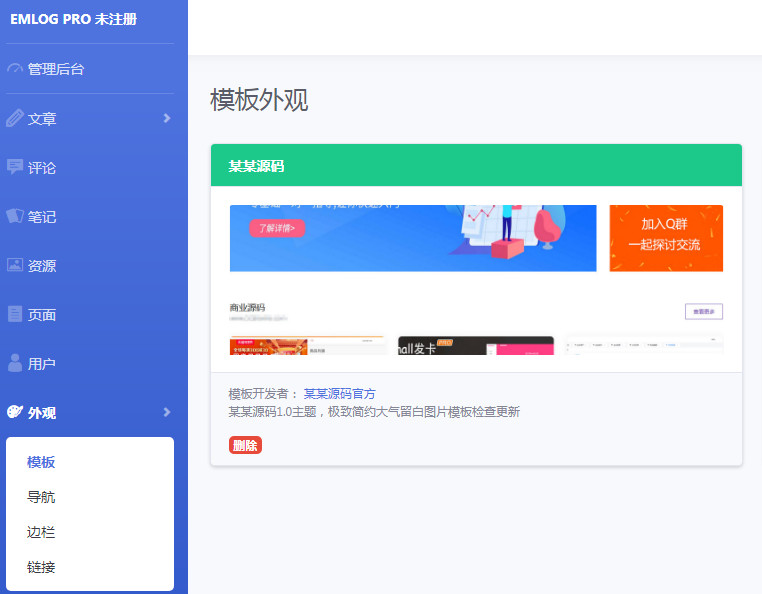The height and width of the screenshot is (594, 762).
Task: Select 模板 in the 外观 submenu
Action: [x=41, y=462]
